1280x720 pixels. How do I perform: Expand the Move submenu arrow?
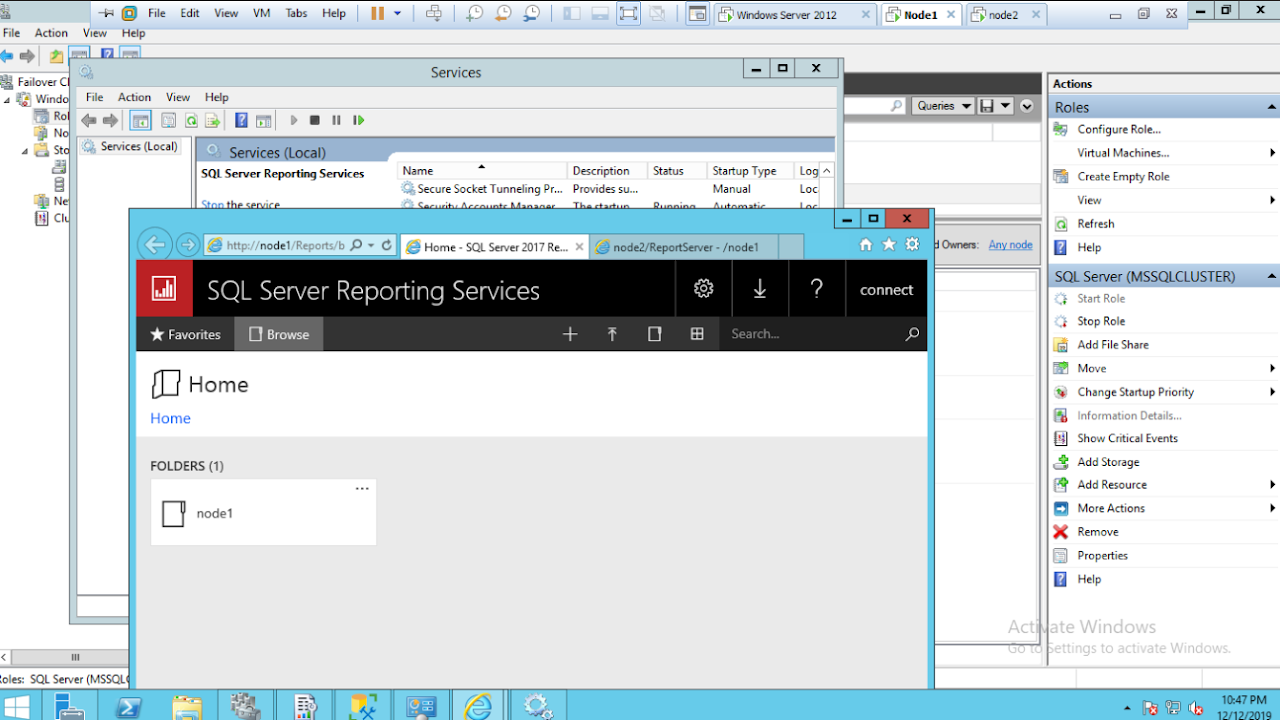click(x=1272, y=368)
